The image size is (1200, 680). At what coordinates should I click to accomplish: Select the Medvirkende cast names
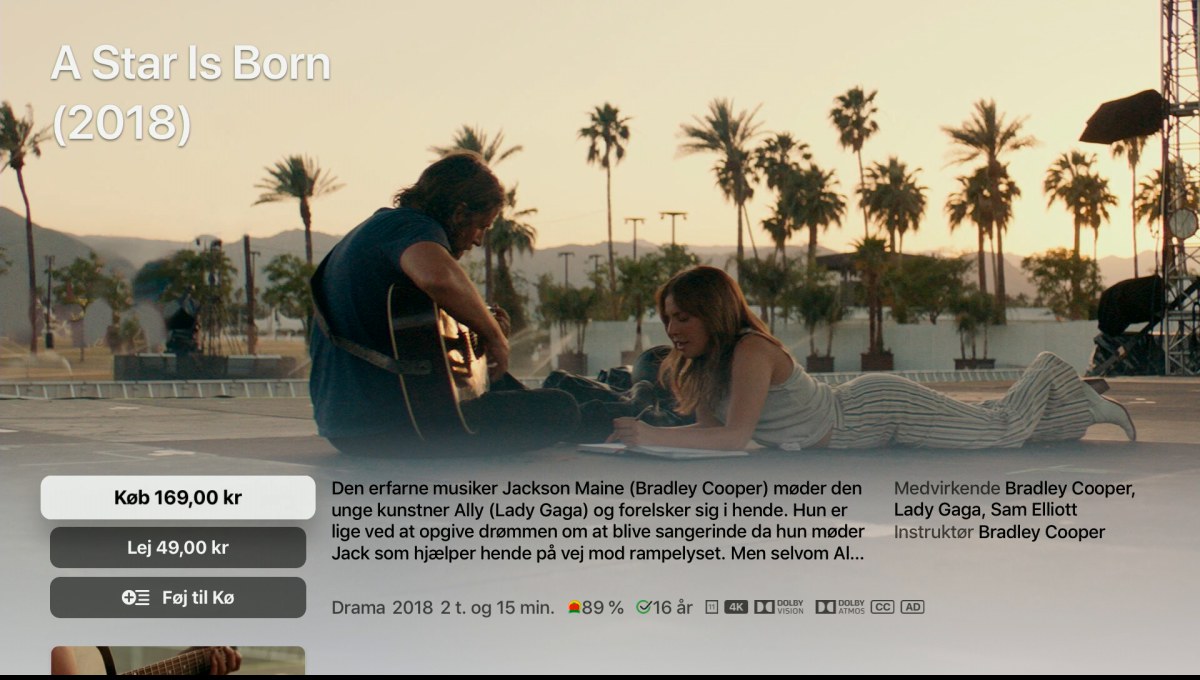[x=1014, y=500]
